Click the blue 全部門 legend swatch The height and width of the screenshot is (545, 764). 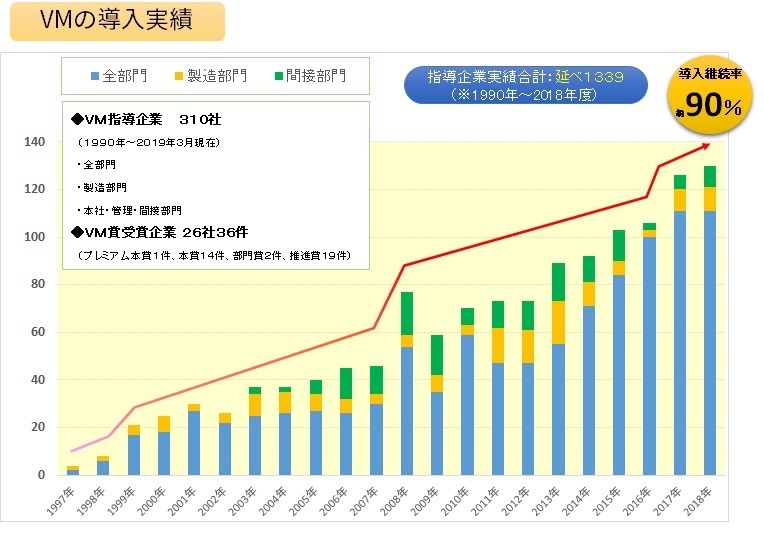pos(95,76)
